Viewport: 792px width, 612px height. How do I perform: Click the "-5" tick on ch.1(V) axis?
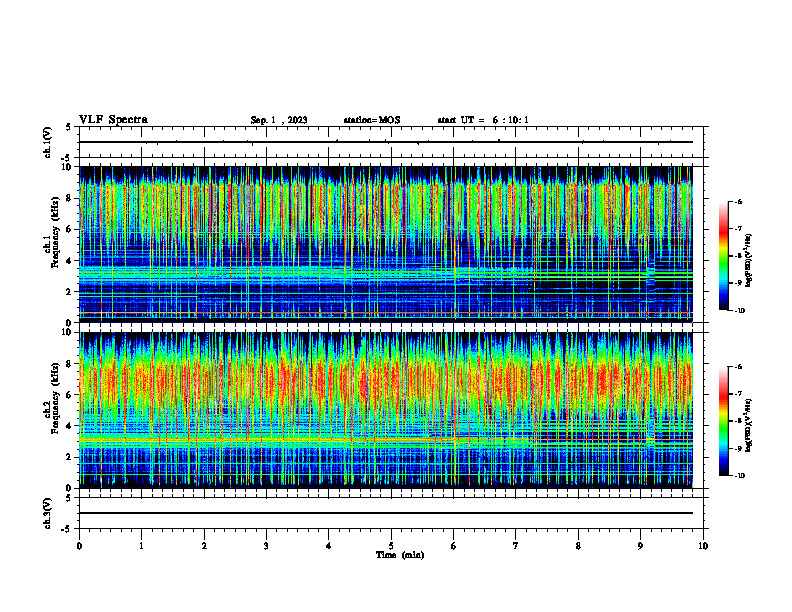click(67, 158)
